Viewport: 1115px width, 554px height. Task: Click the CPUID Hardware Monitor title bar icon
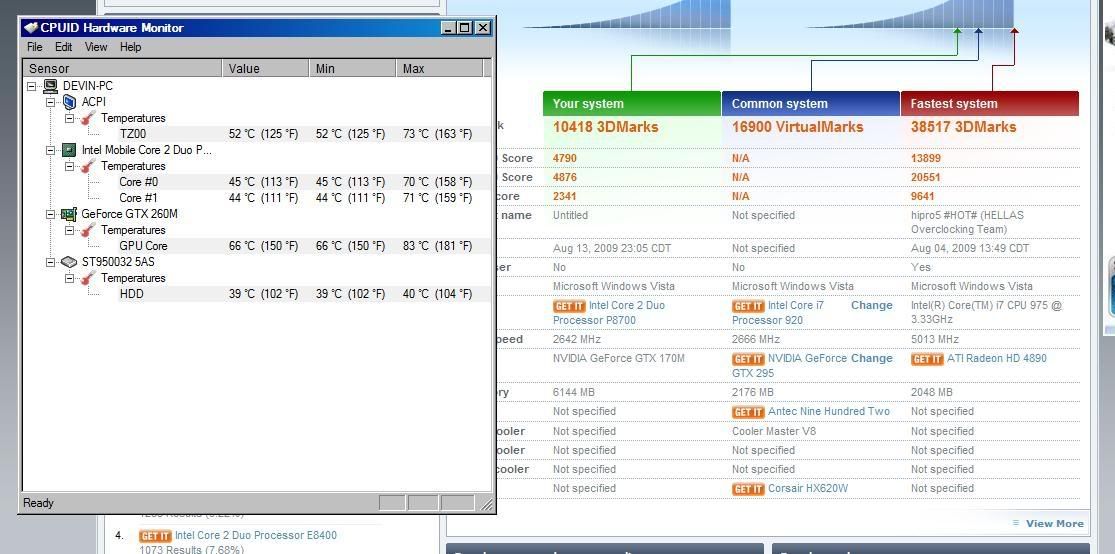point(31,28)
